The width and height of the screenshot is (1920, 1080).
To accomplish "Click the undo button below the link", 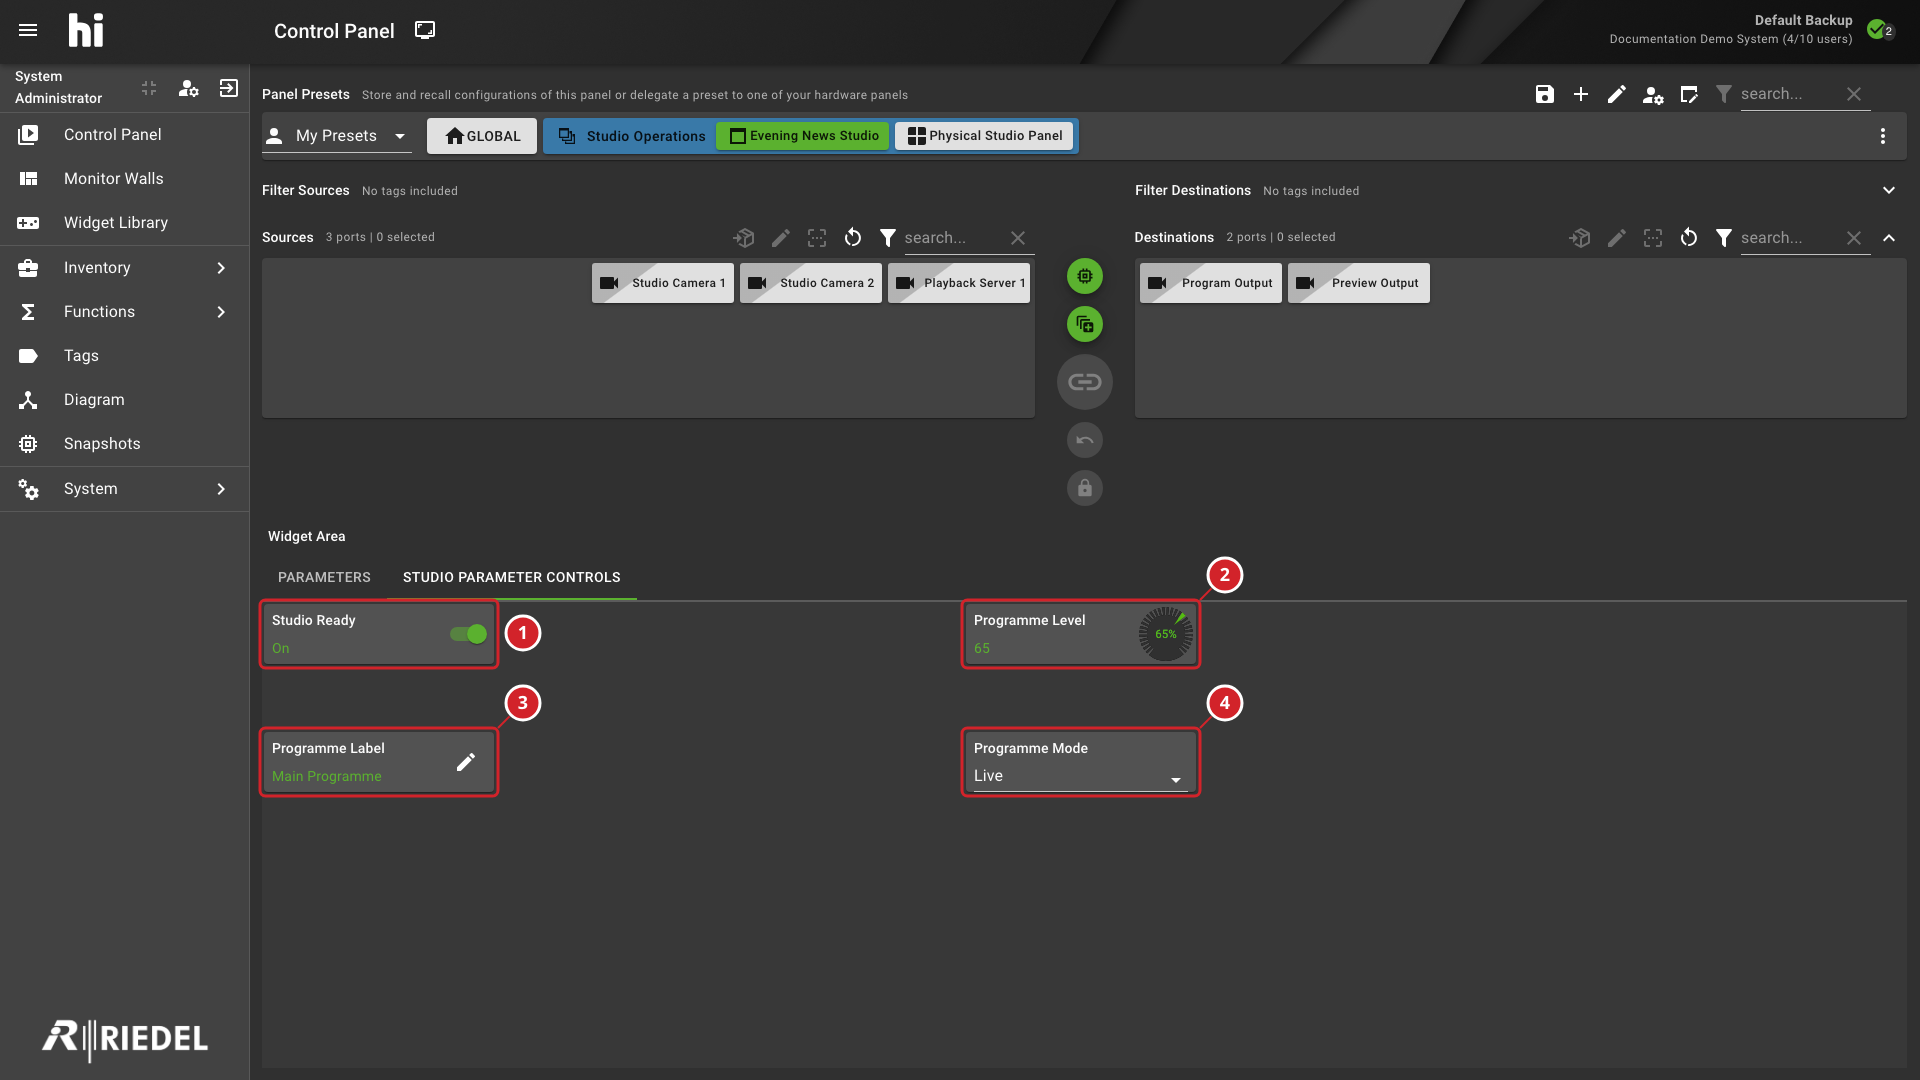I will (1085, 440).
